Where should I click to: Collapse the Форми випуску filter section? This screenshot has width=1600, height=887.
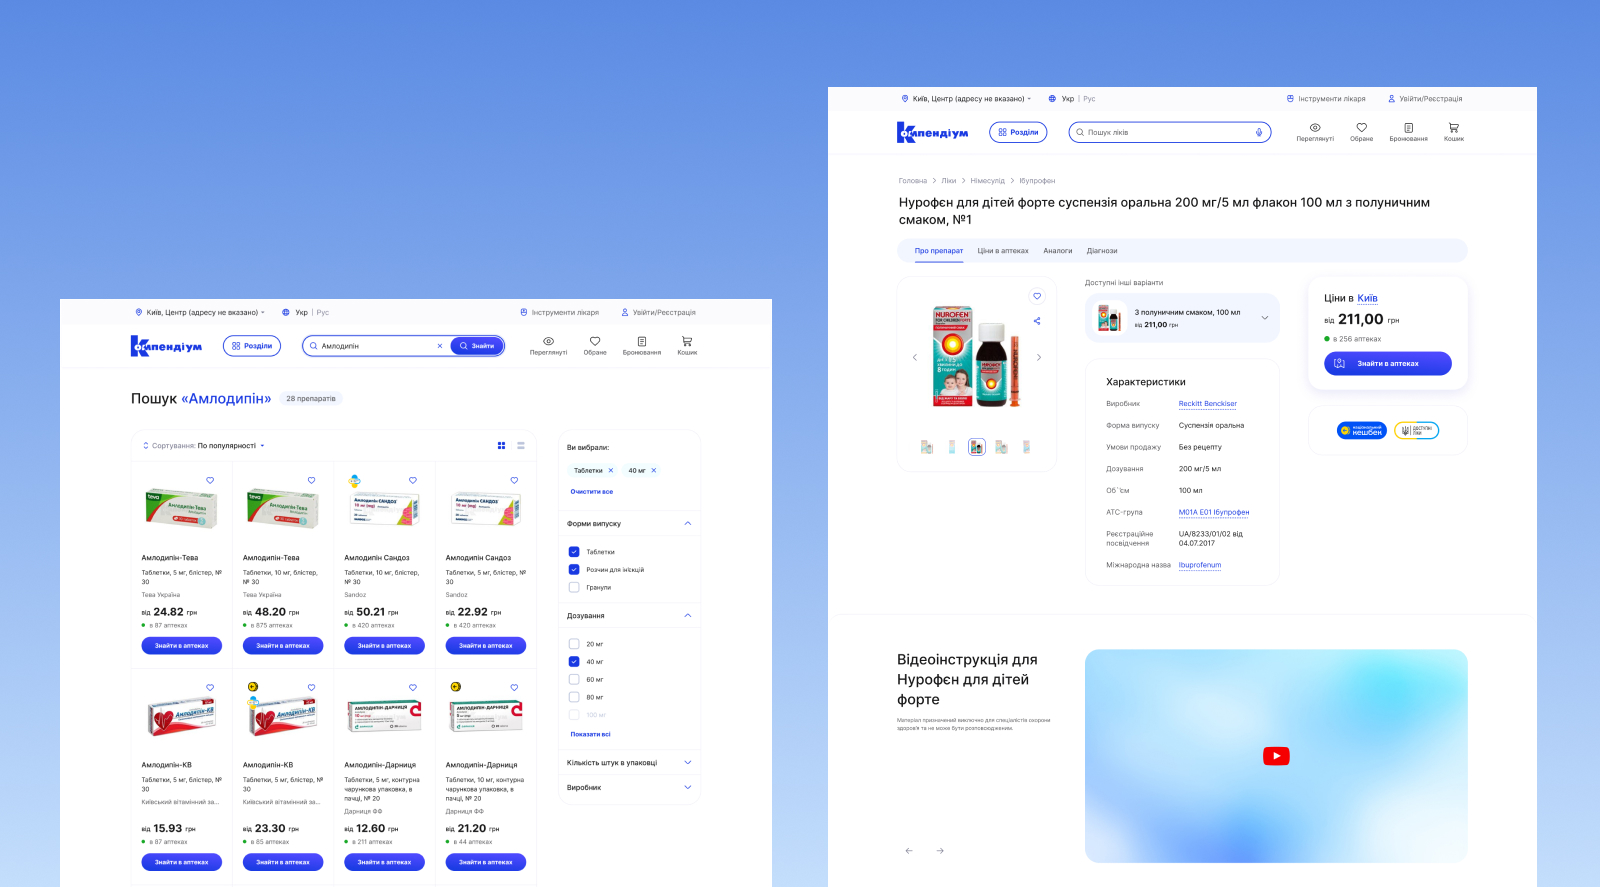688,523
